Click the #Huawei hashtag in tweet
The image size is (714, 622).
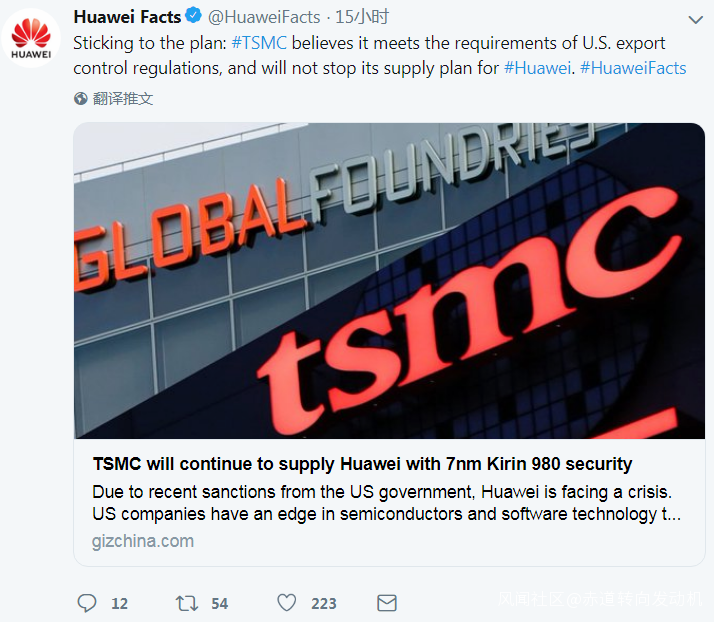537,68
